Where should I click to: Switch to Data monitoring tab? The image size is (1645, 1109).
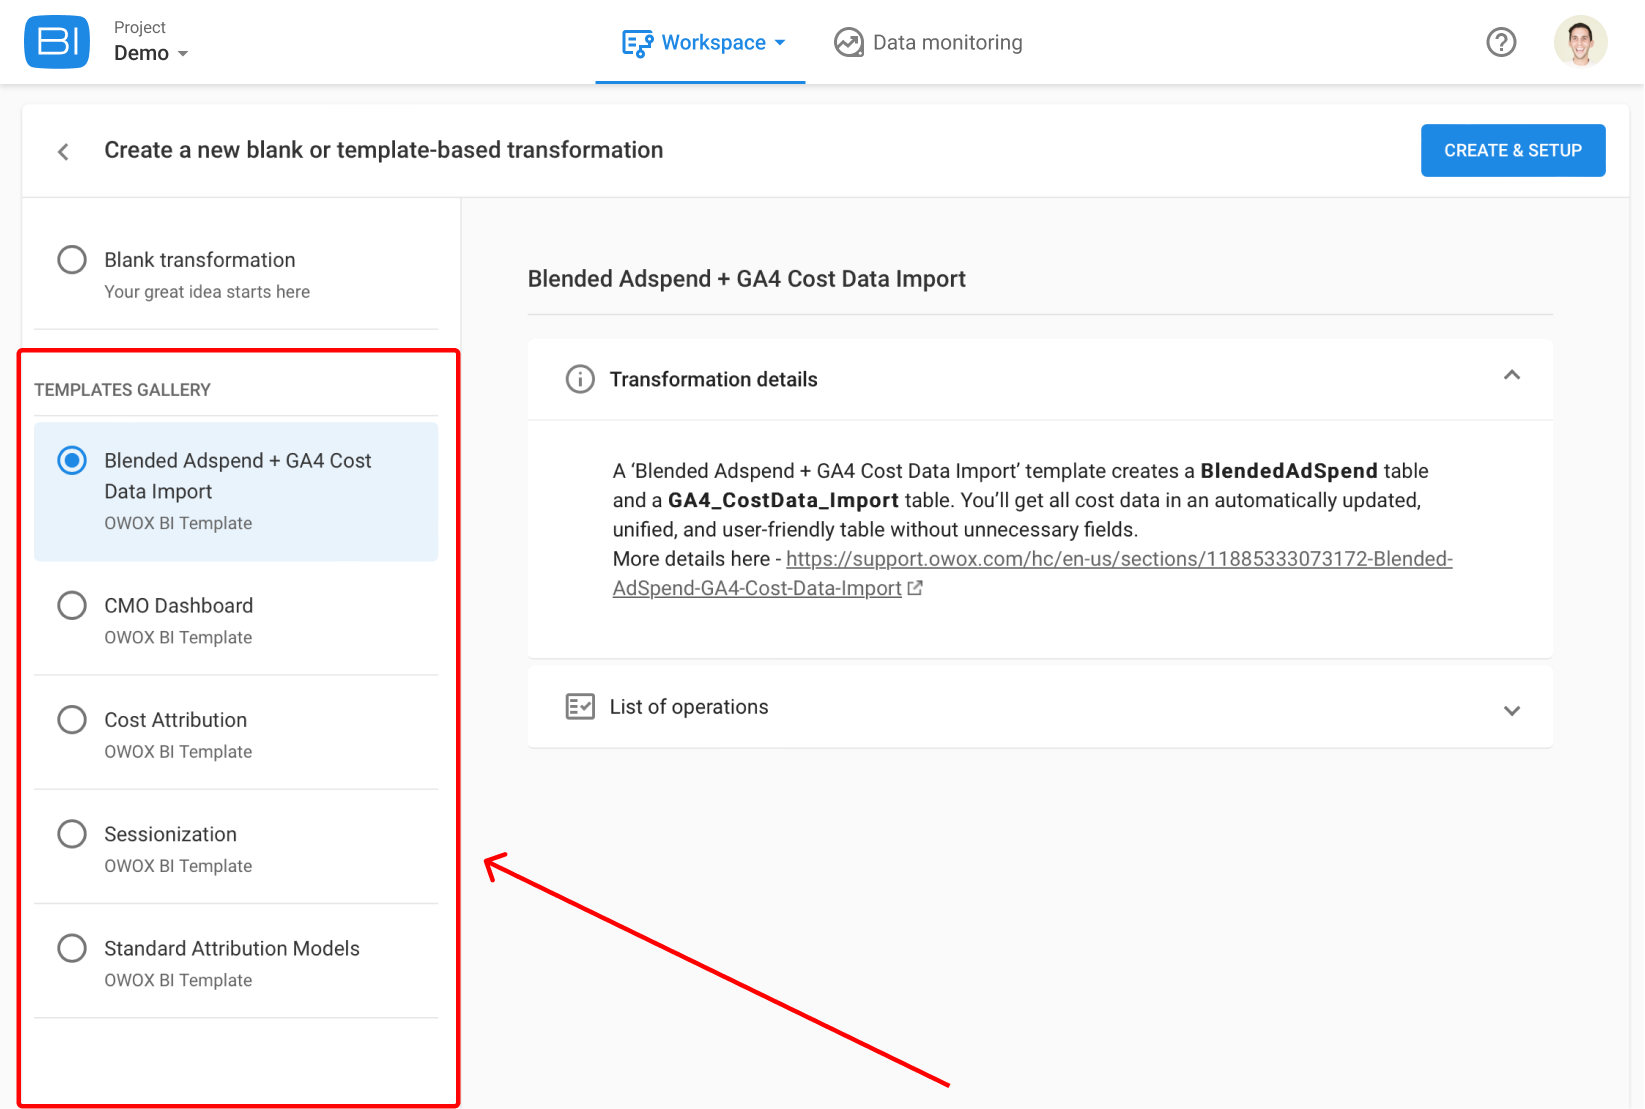tap(928, 43)
